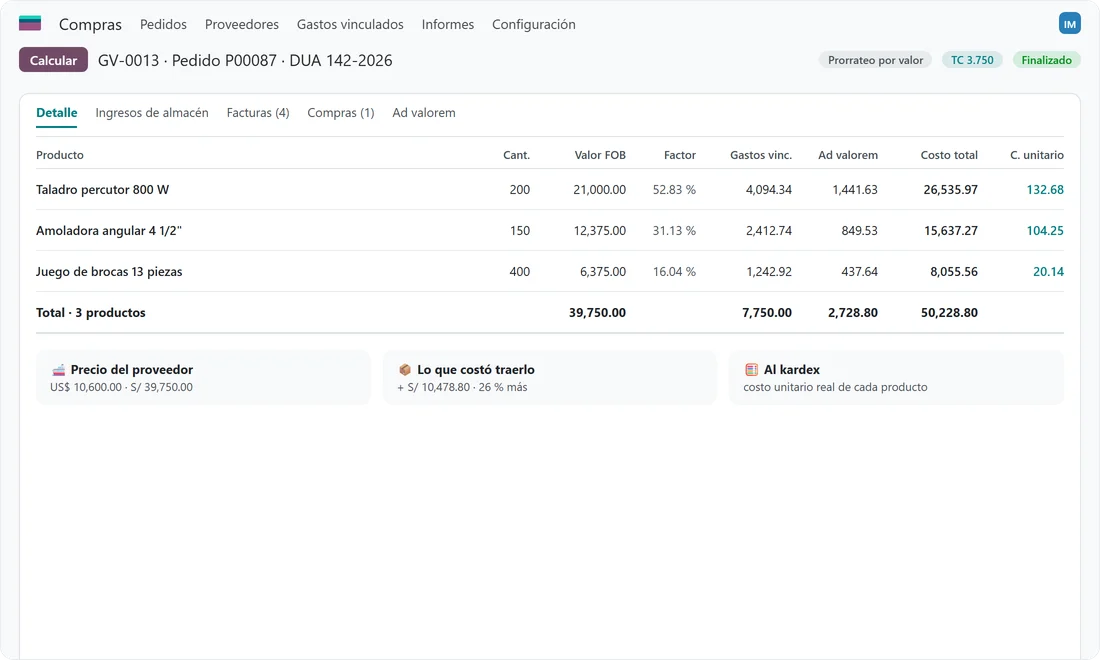The height and width of the screenshot is (660, 1100).
Task: Click the 8,055.56 total cost cell
Action: click(x=954, y=271)
